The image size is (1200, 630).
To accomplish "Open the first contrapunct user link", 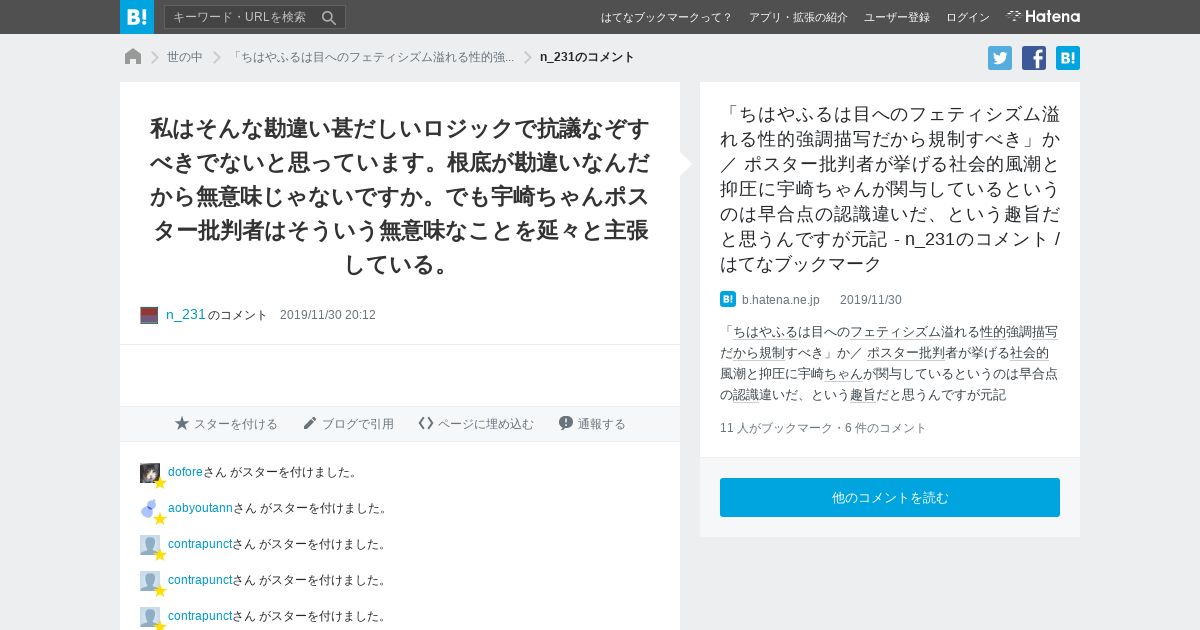I will [x=200, y=544].
